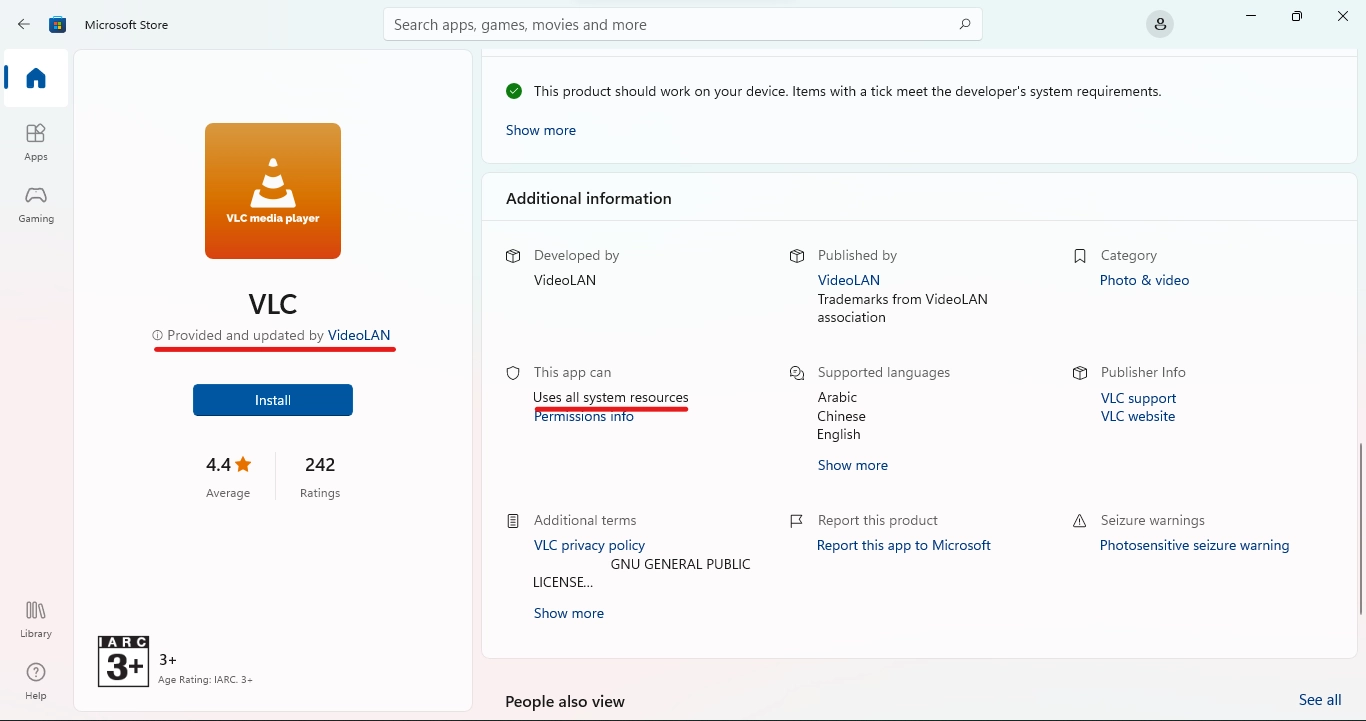
Task: Open the Gaming section in sidebar
Action: [36, 204]
